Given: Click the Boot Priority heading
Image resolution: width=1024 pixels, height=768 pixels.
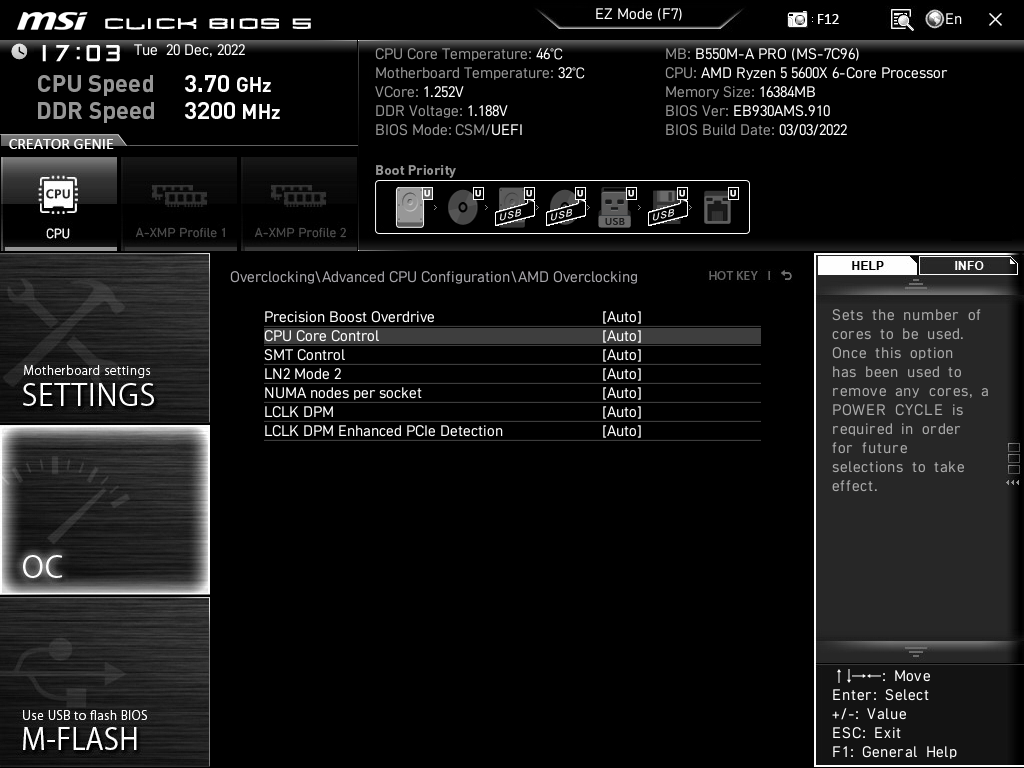Looking at the screenshot, I should pyautogui.click(x=415, y=170).
